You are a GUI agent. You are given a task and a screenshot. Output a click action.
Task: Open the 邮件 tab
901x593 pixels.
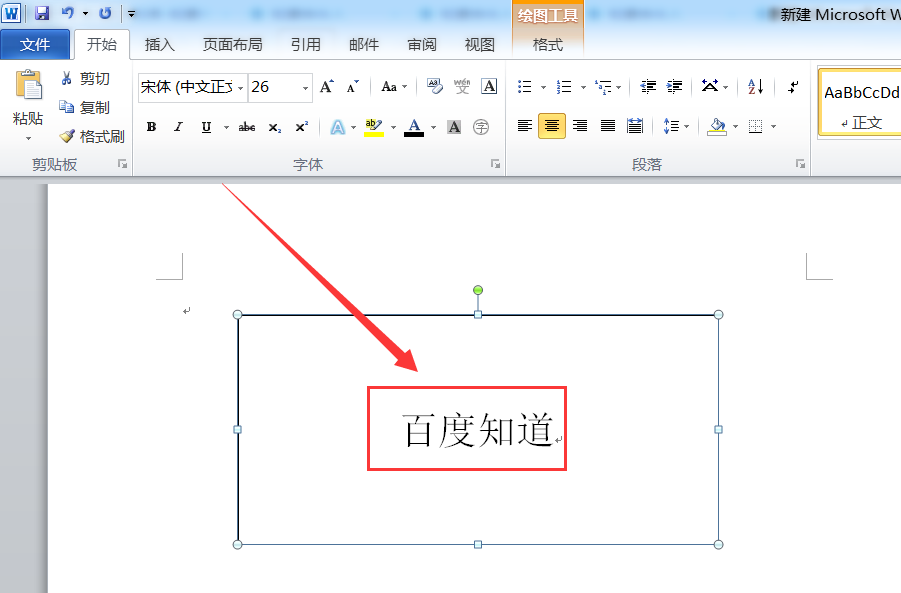(364, 45)
